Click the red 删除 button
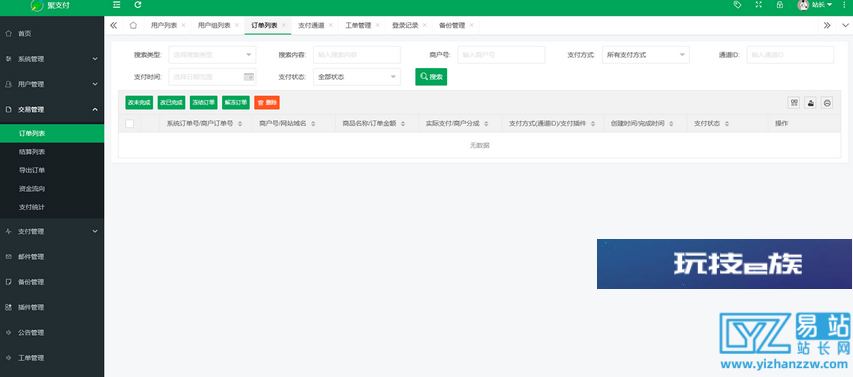Screen dimensions: 853x377 pyautogui.click(x=267, y=102)
